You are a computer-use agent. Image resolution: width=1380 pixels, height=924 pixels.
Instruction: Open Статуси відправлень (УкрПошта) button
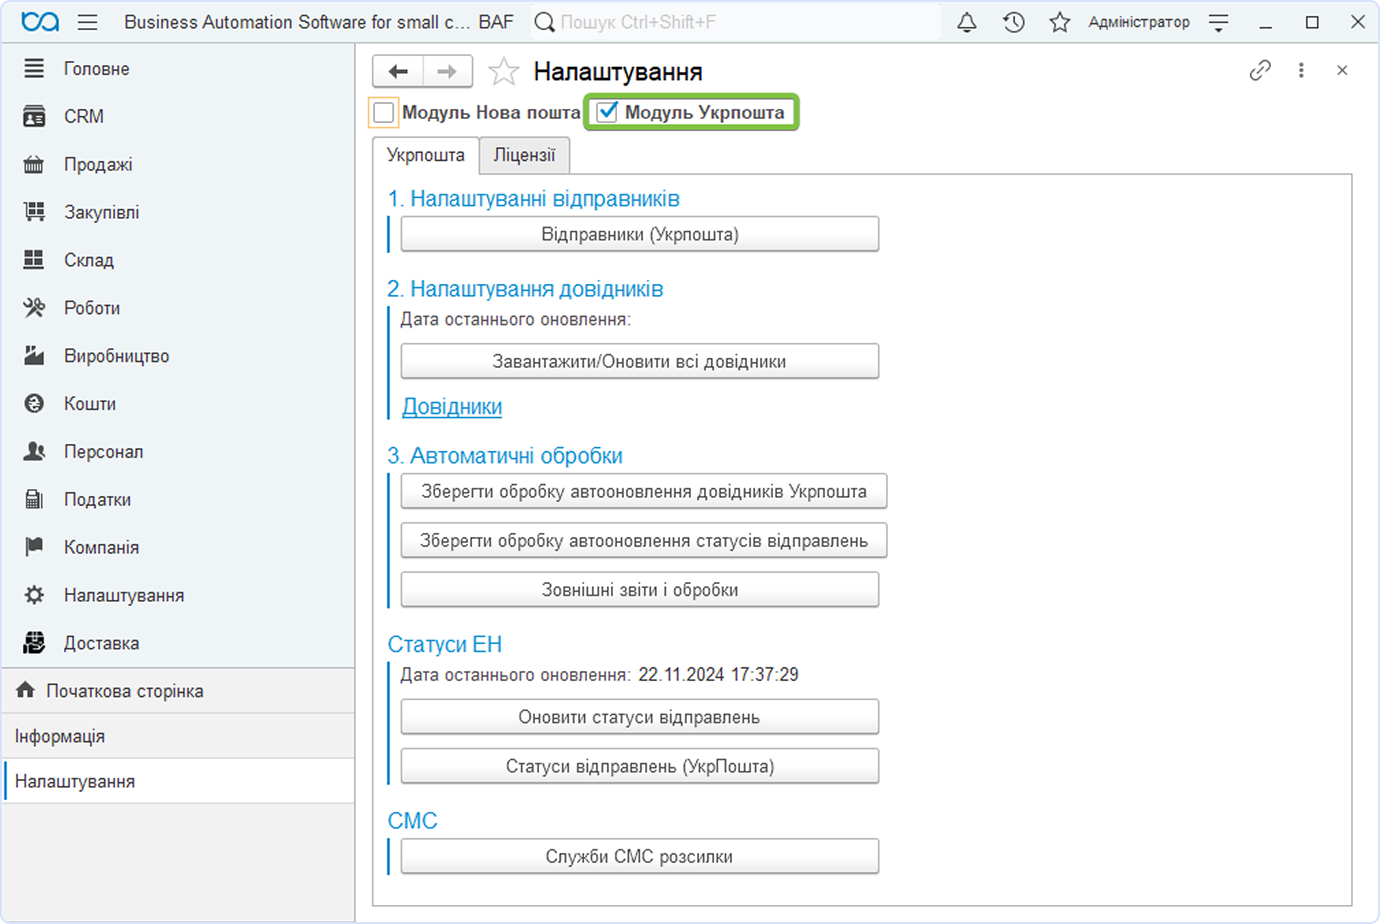tap(640, 766)
